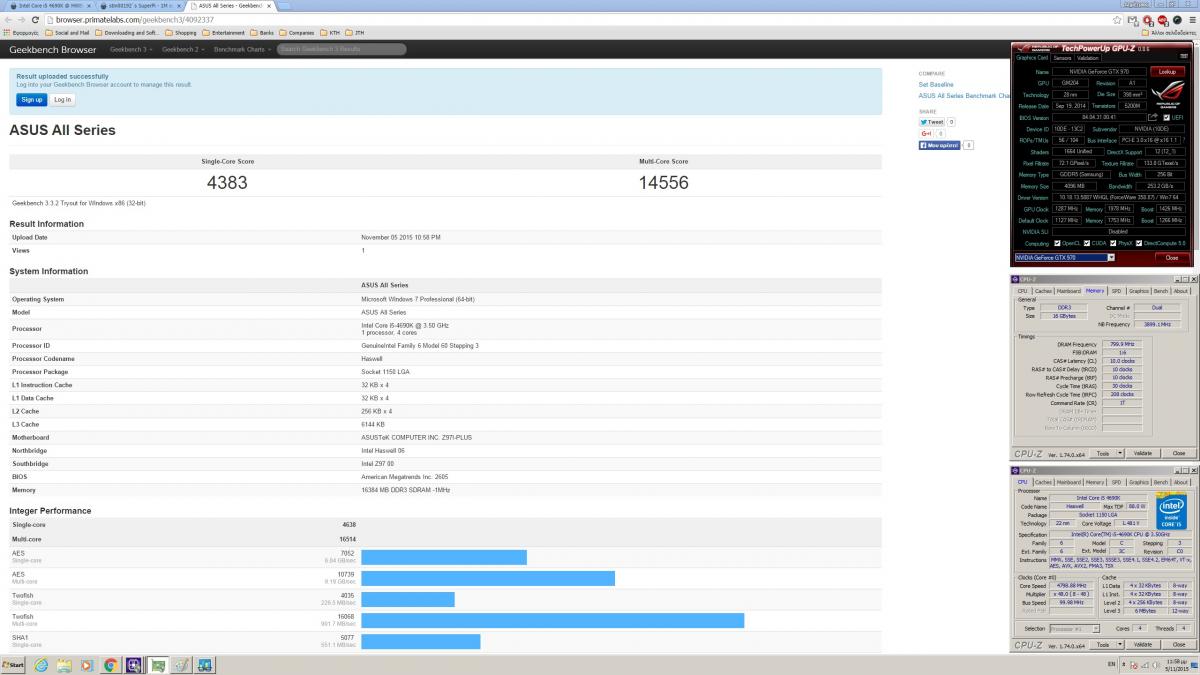Open Tools dropdown arrow in CPU-Z CPU window
The height and width of the screenshot is (675, 1200).
pyautogui.click(x=1120, y=645)
